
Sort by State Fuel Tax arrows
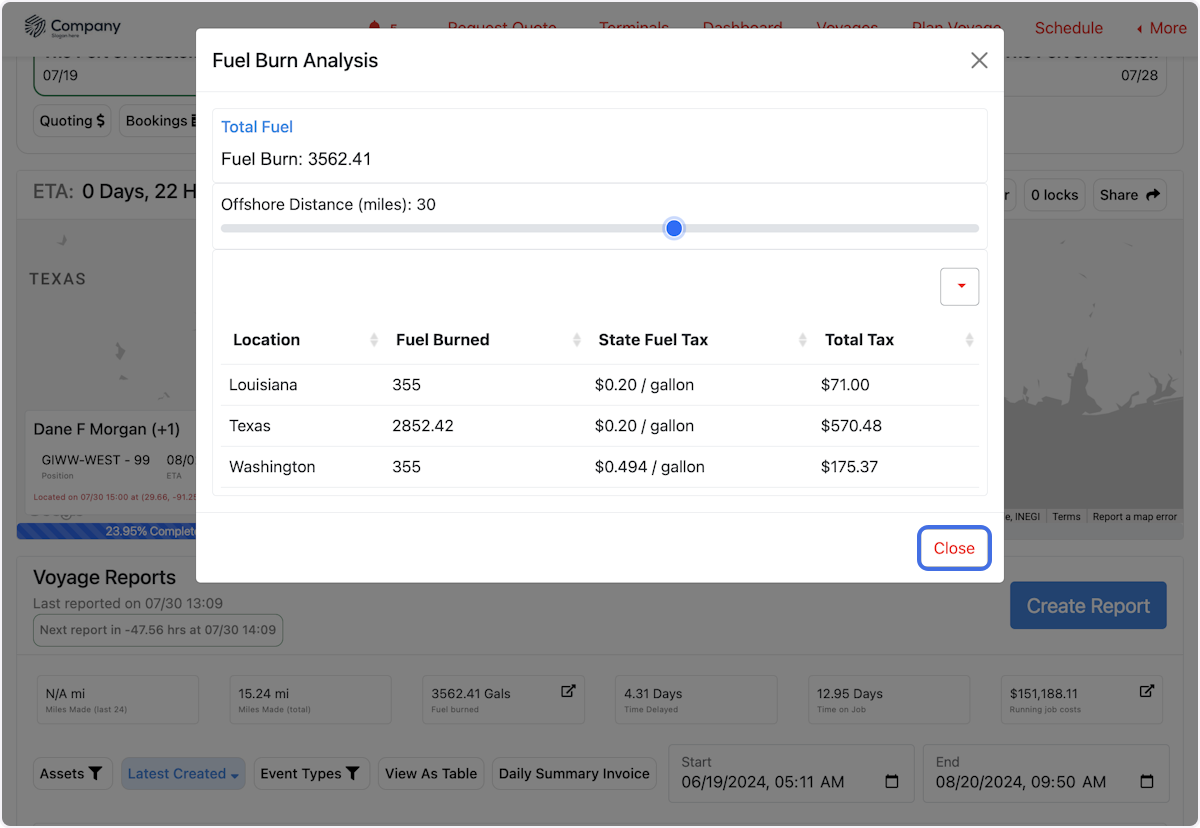click(x=803, y=340)
